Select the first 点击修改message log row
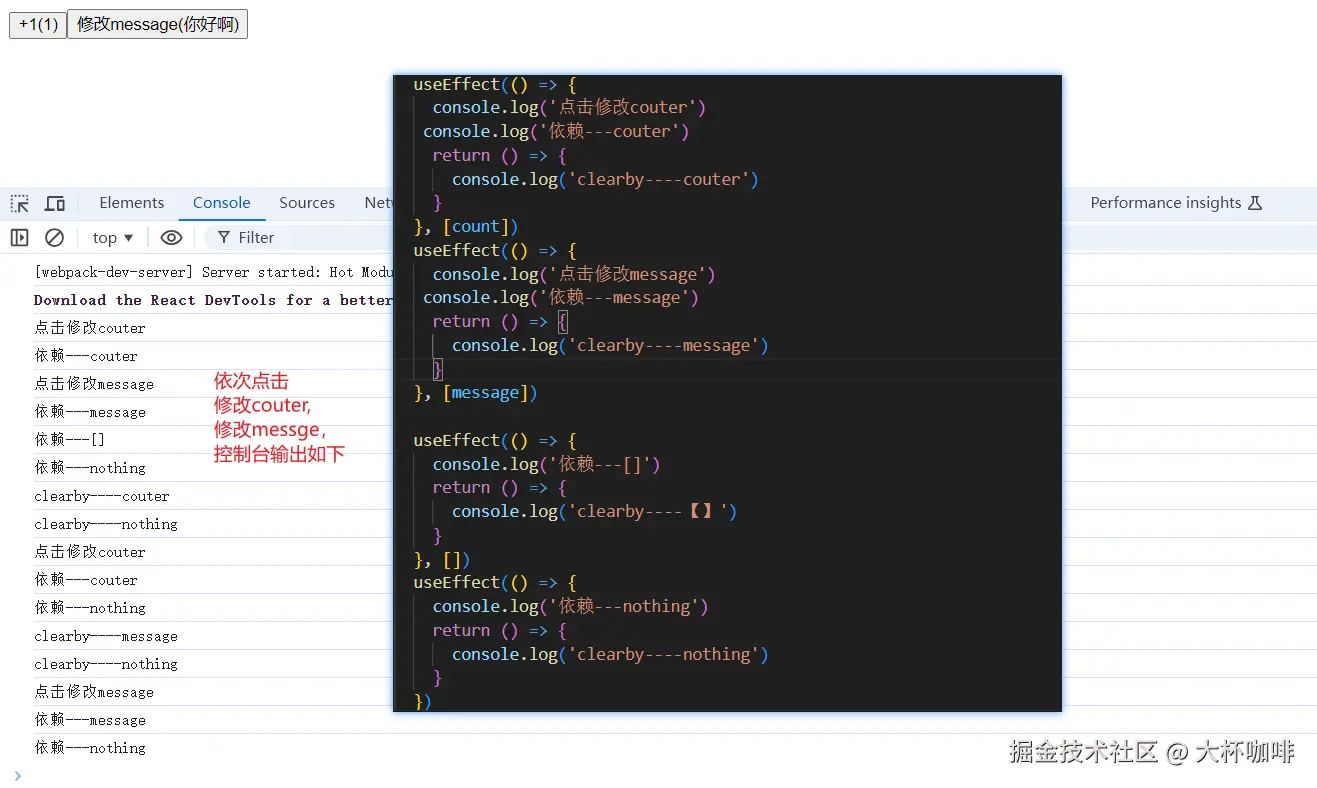Viewport: 1317px width, 788px height. coord(94,384)
